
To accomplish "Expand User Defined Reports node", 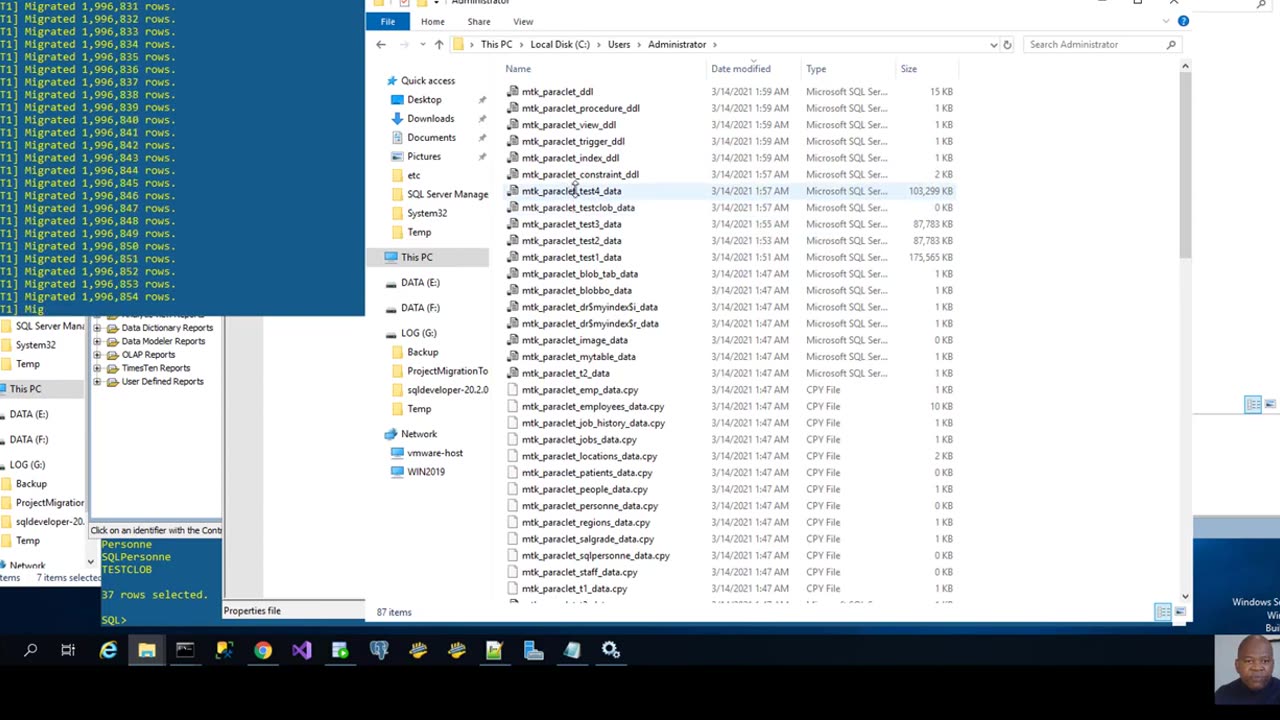I will (x=97, y=382).
